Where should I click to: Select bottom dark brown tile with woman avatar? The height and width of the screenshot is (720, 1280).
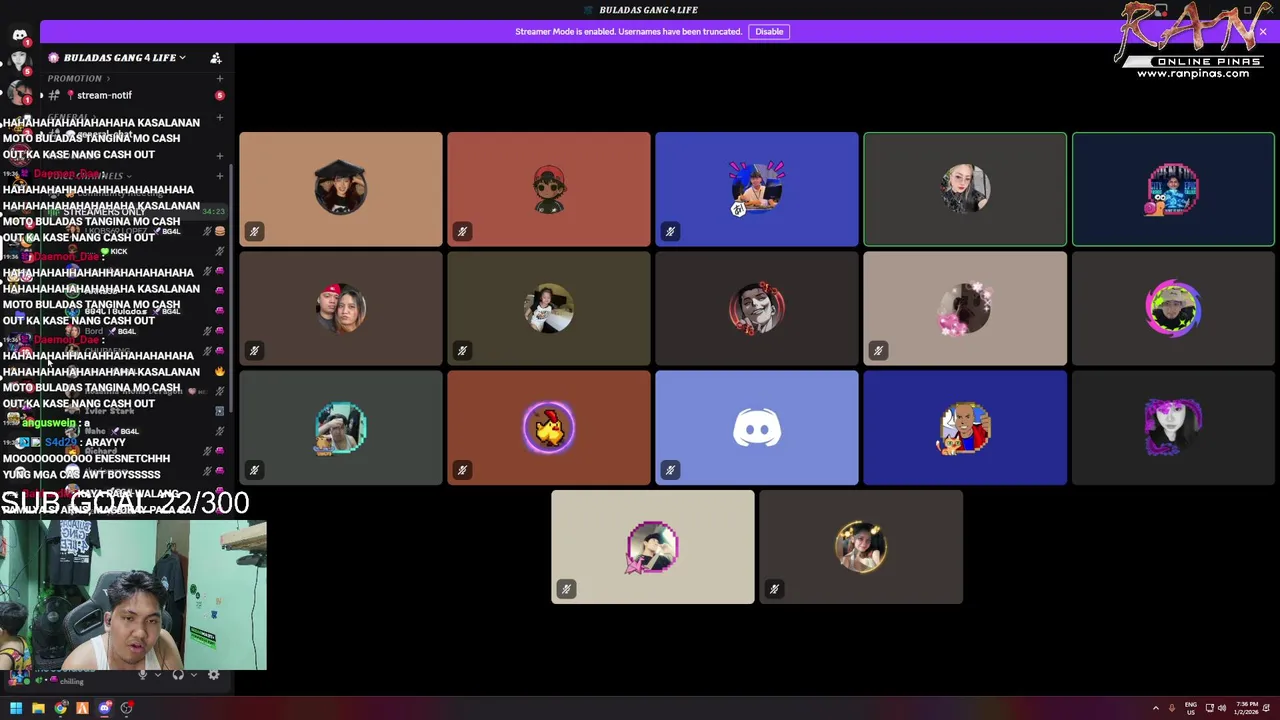tap(861, 547)
